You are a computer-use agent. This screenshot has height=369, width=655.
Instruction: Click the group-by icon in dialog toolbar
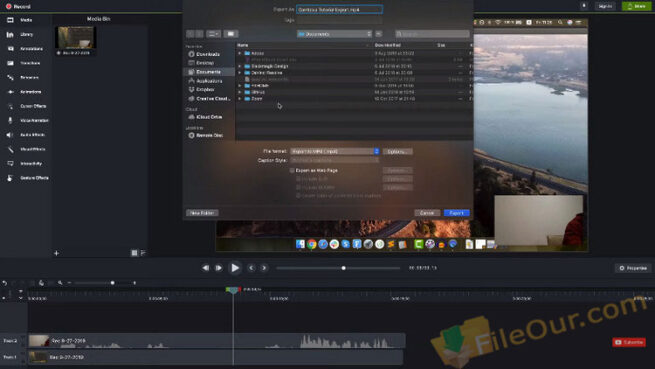[x=231, y=34]
